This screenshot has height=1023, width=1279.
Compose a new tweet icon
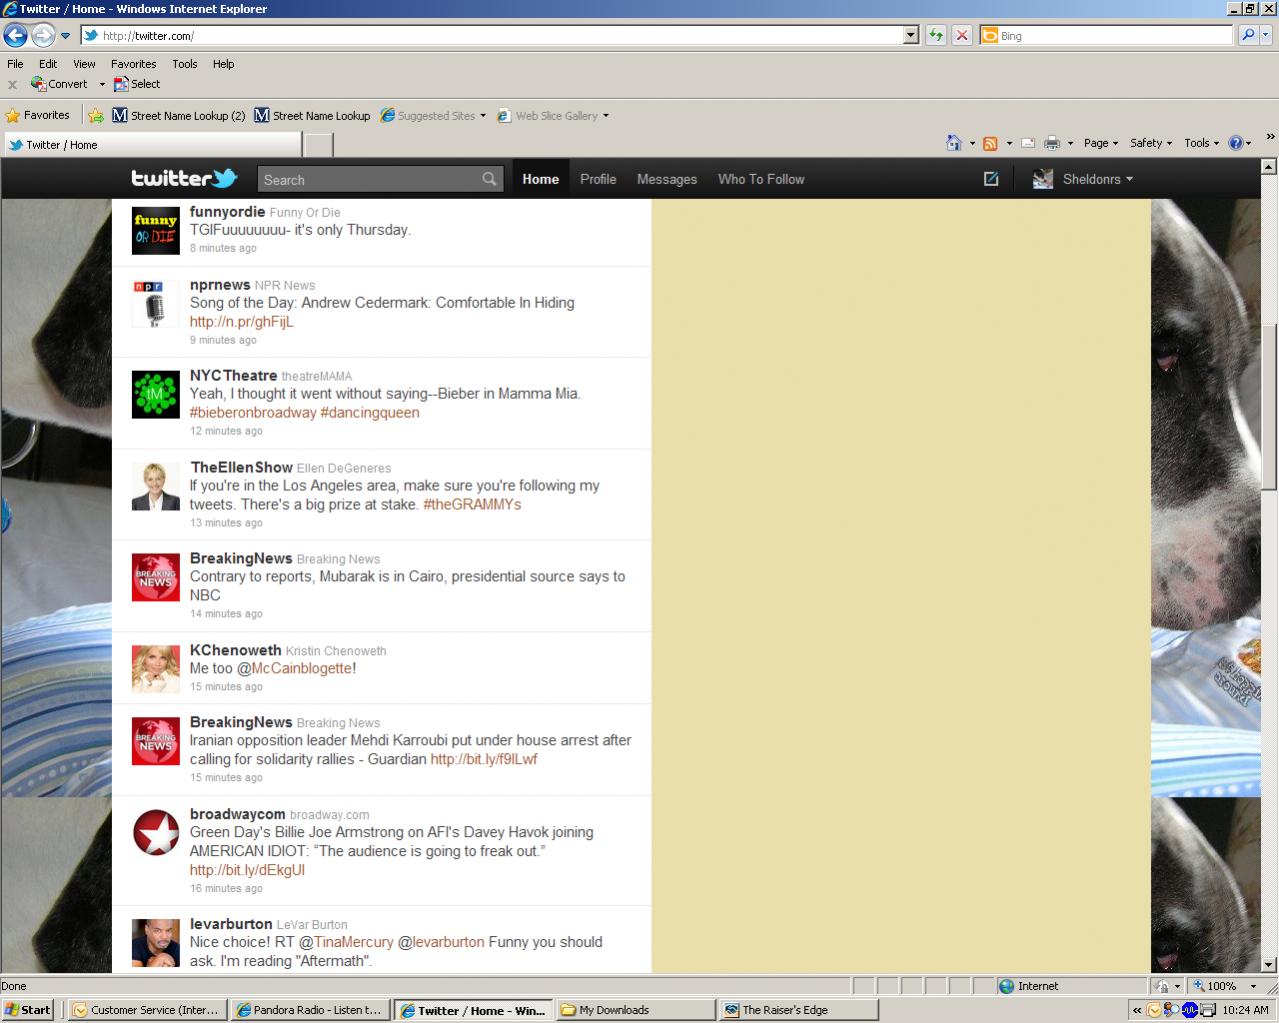991,179
